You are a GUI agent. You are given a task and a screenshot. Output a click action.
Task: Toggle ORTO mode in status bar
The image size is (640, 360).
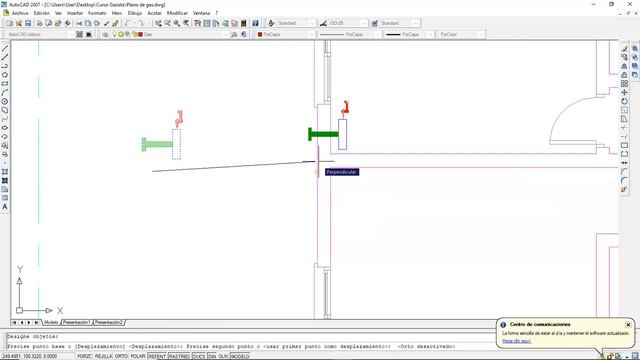[121, 356]
